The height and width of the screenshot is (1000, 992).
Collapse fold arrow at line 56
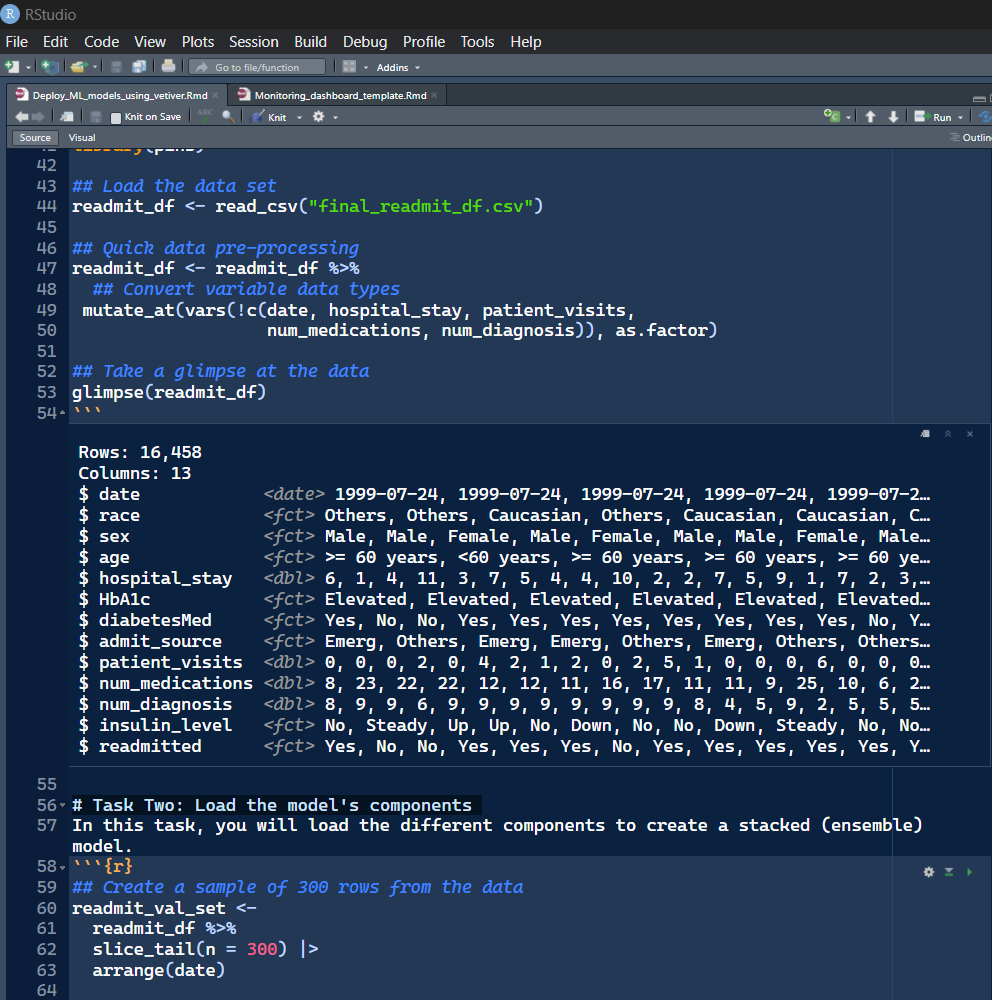pos(62,805)
